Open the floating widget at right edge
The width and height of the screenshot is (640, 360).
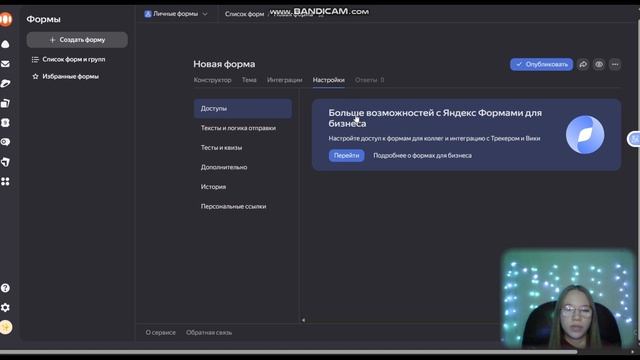[634, 139]
